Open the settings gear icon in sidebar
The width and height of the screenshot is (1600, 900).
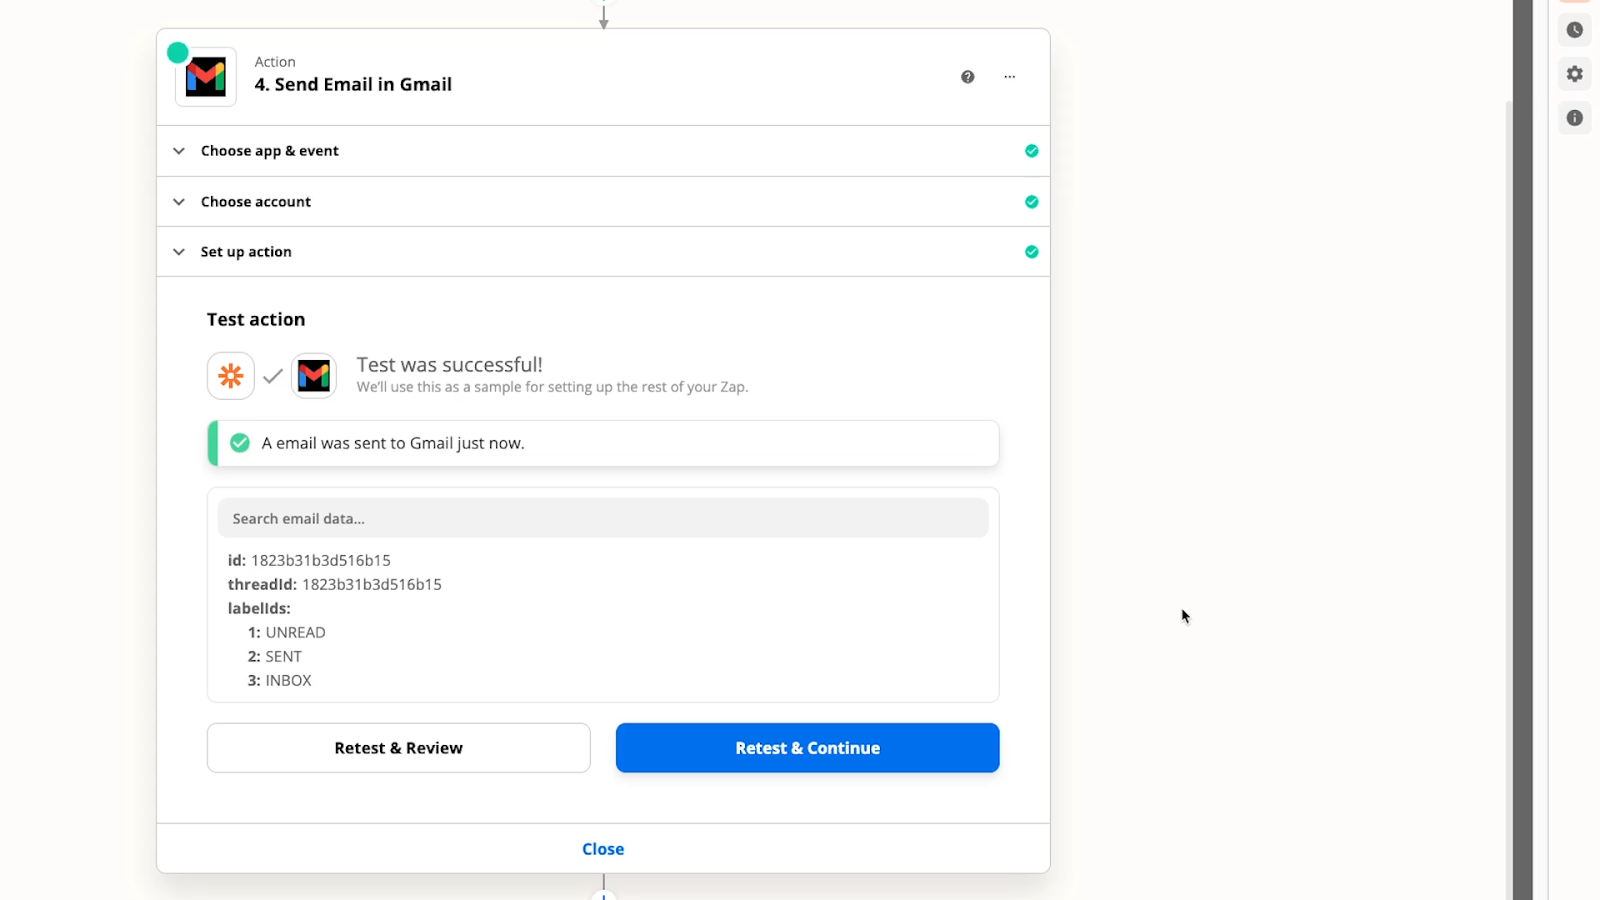tap(1575, 74)
